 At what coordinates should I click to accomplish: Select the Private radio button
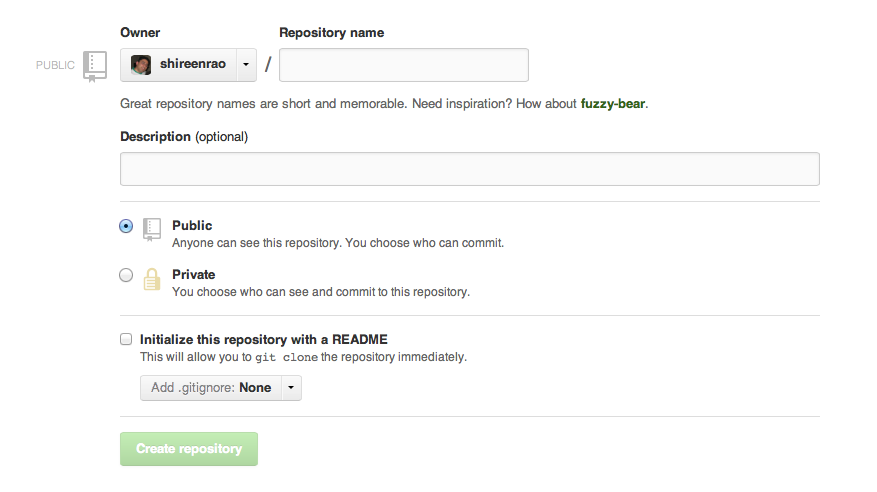(x=126, y=275)
